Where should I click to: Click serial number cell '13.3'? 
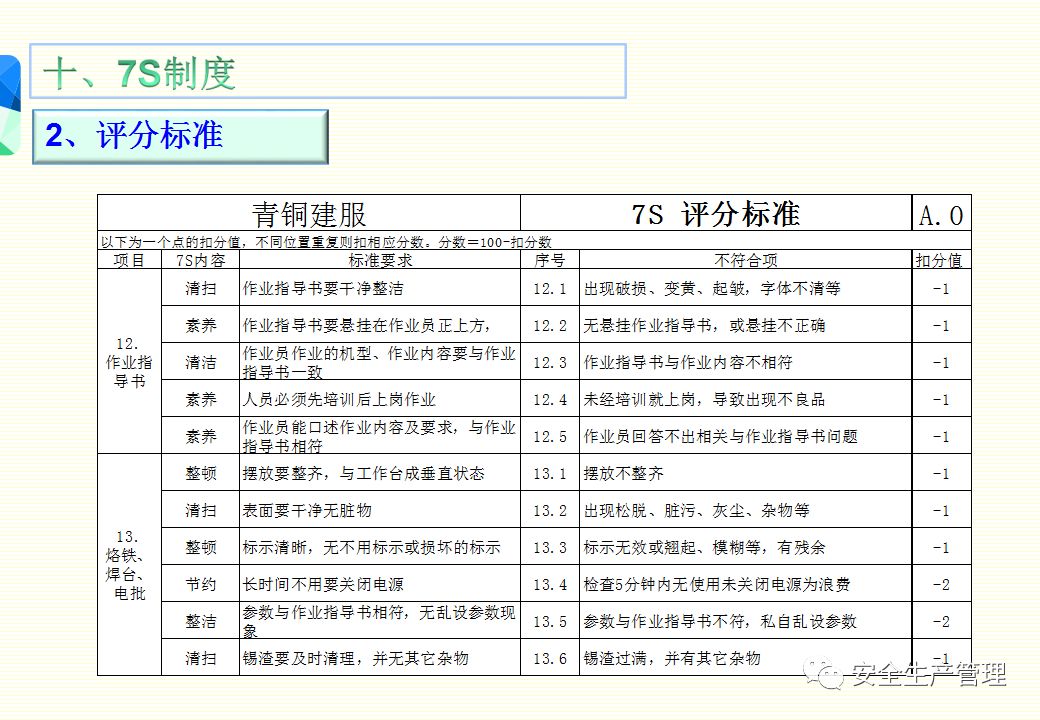[550, 548]
